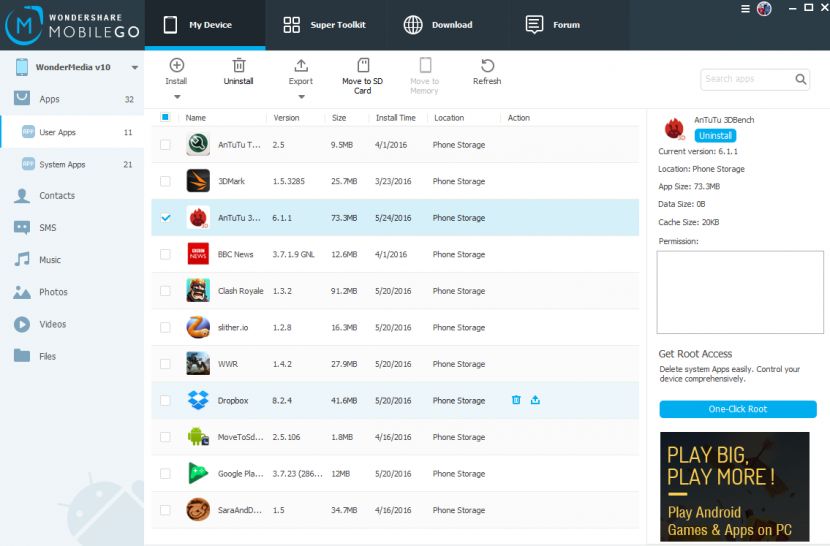Click the Play Big Play More ad banner
830x546 pixels.
(735, 487)
